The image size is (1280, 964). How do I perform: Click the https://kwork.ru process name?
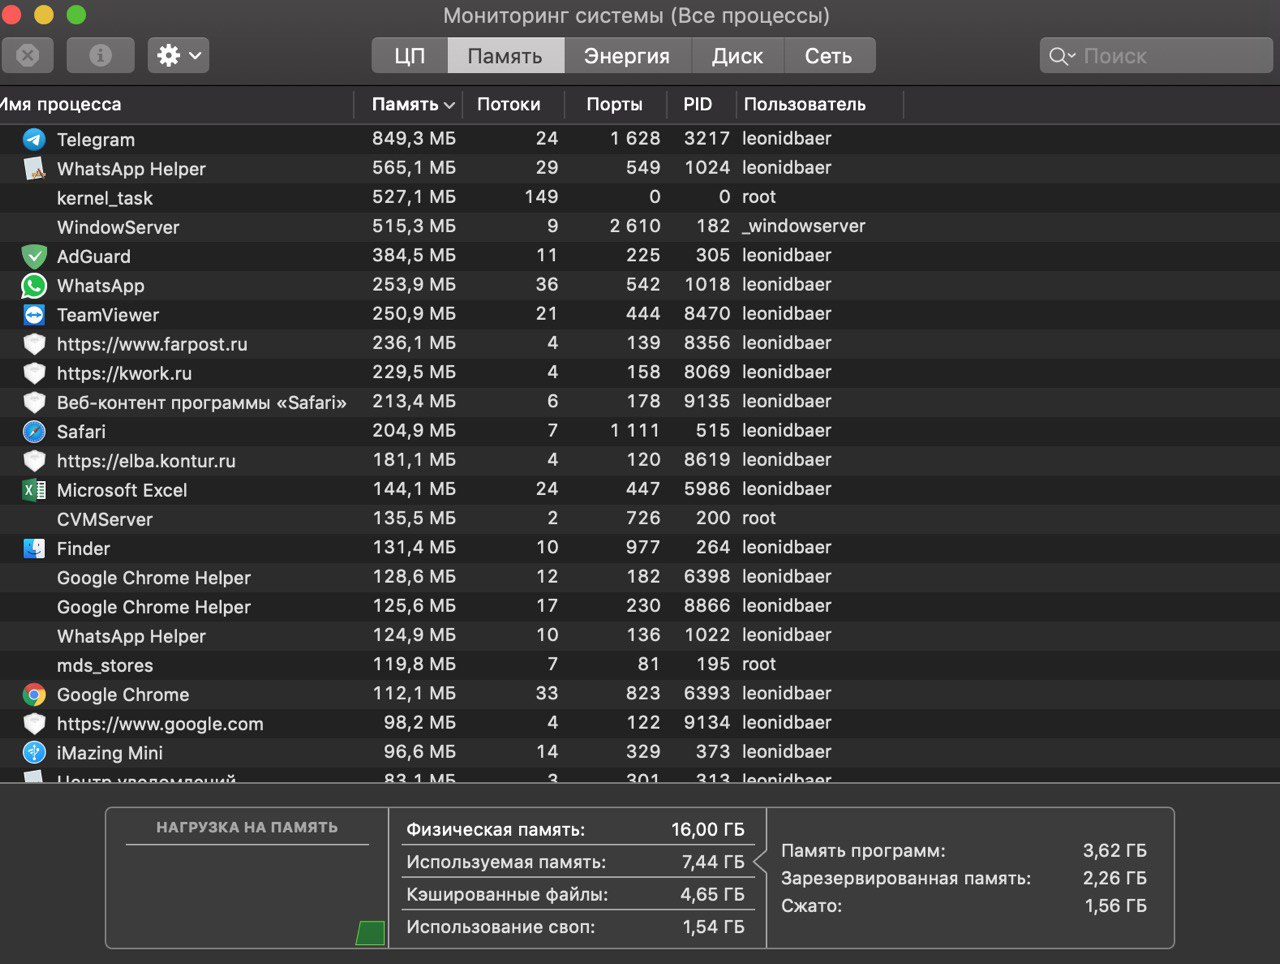tap(124, 373)
